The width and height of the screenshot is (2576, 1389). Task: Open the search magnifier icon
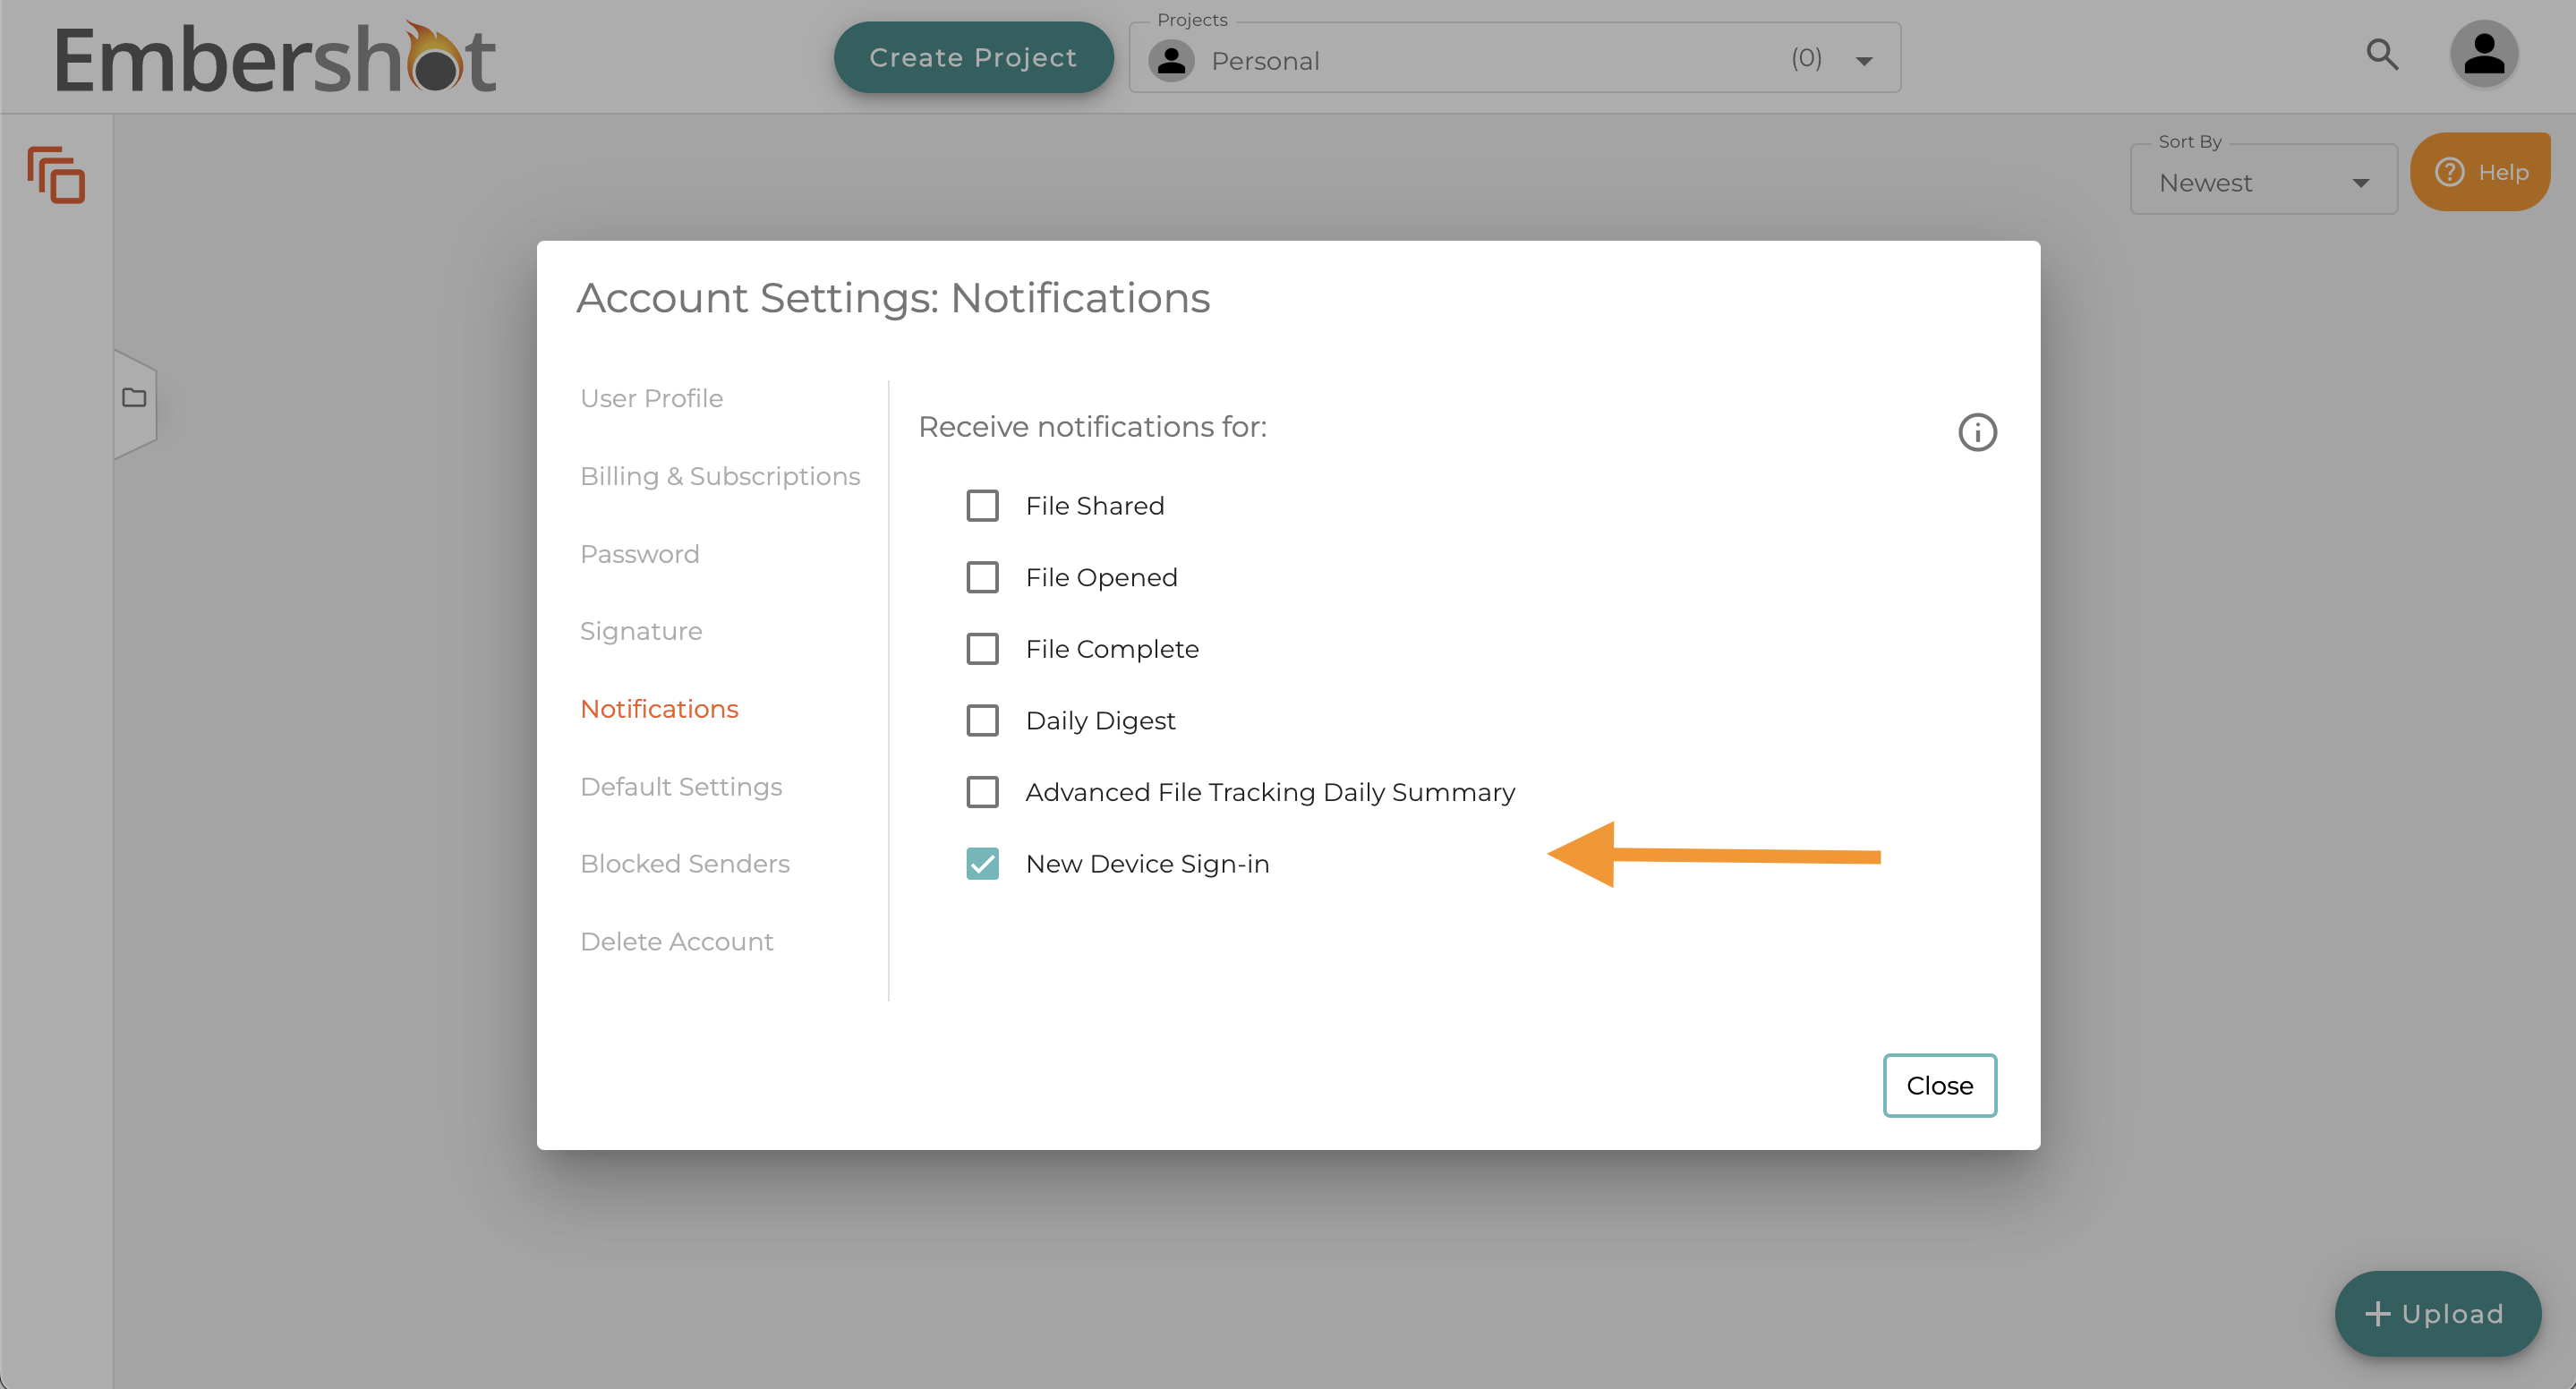pyautogui.click(x=2382, y=55)
